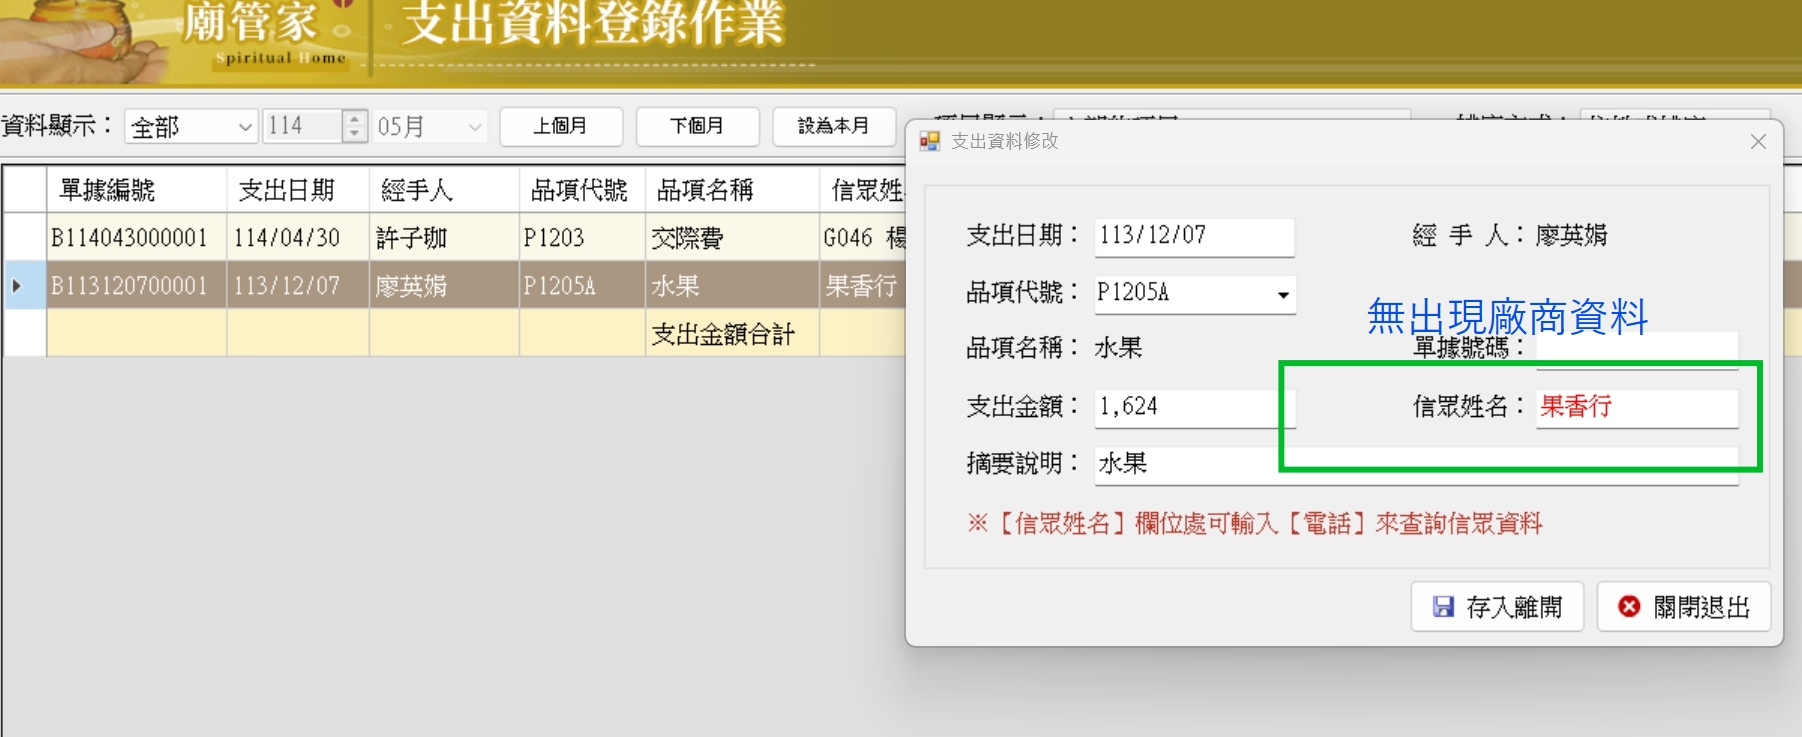Expand the 品項代號 P1205A combo box
The image size is (1802, 737).
[1283, 294]
